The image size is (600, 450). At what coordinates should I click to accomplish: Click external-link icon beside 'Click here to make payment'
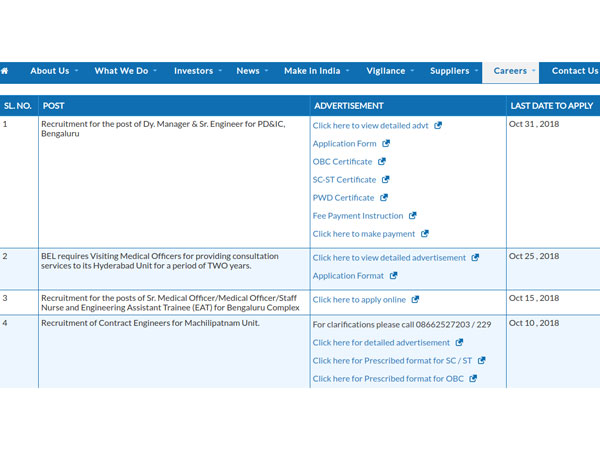(424, 233)
